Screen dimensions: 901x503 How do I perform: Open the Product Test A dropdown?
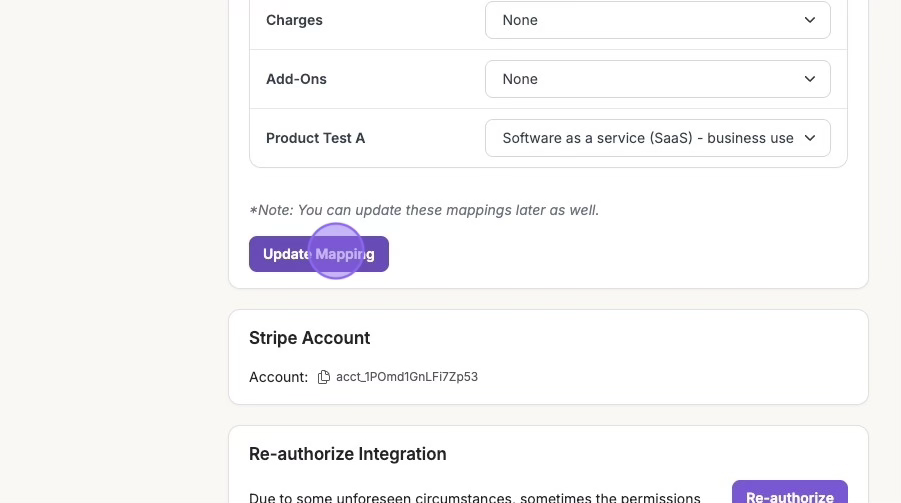657,138
